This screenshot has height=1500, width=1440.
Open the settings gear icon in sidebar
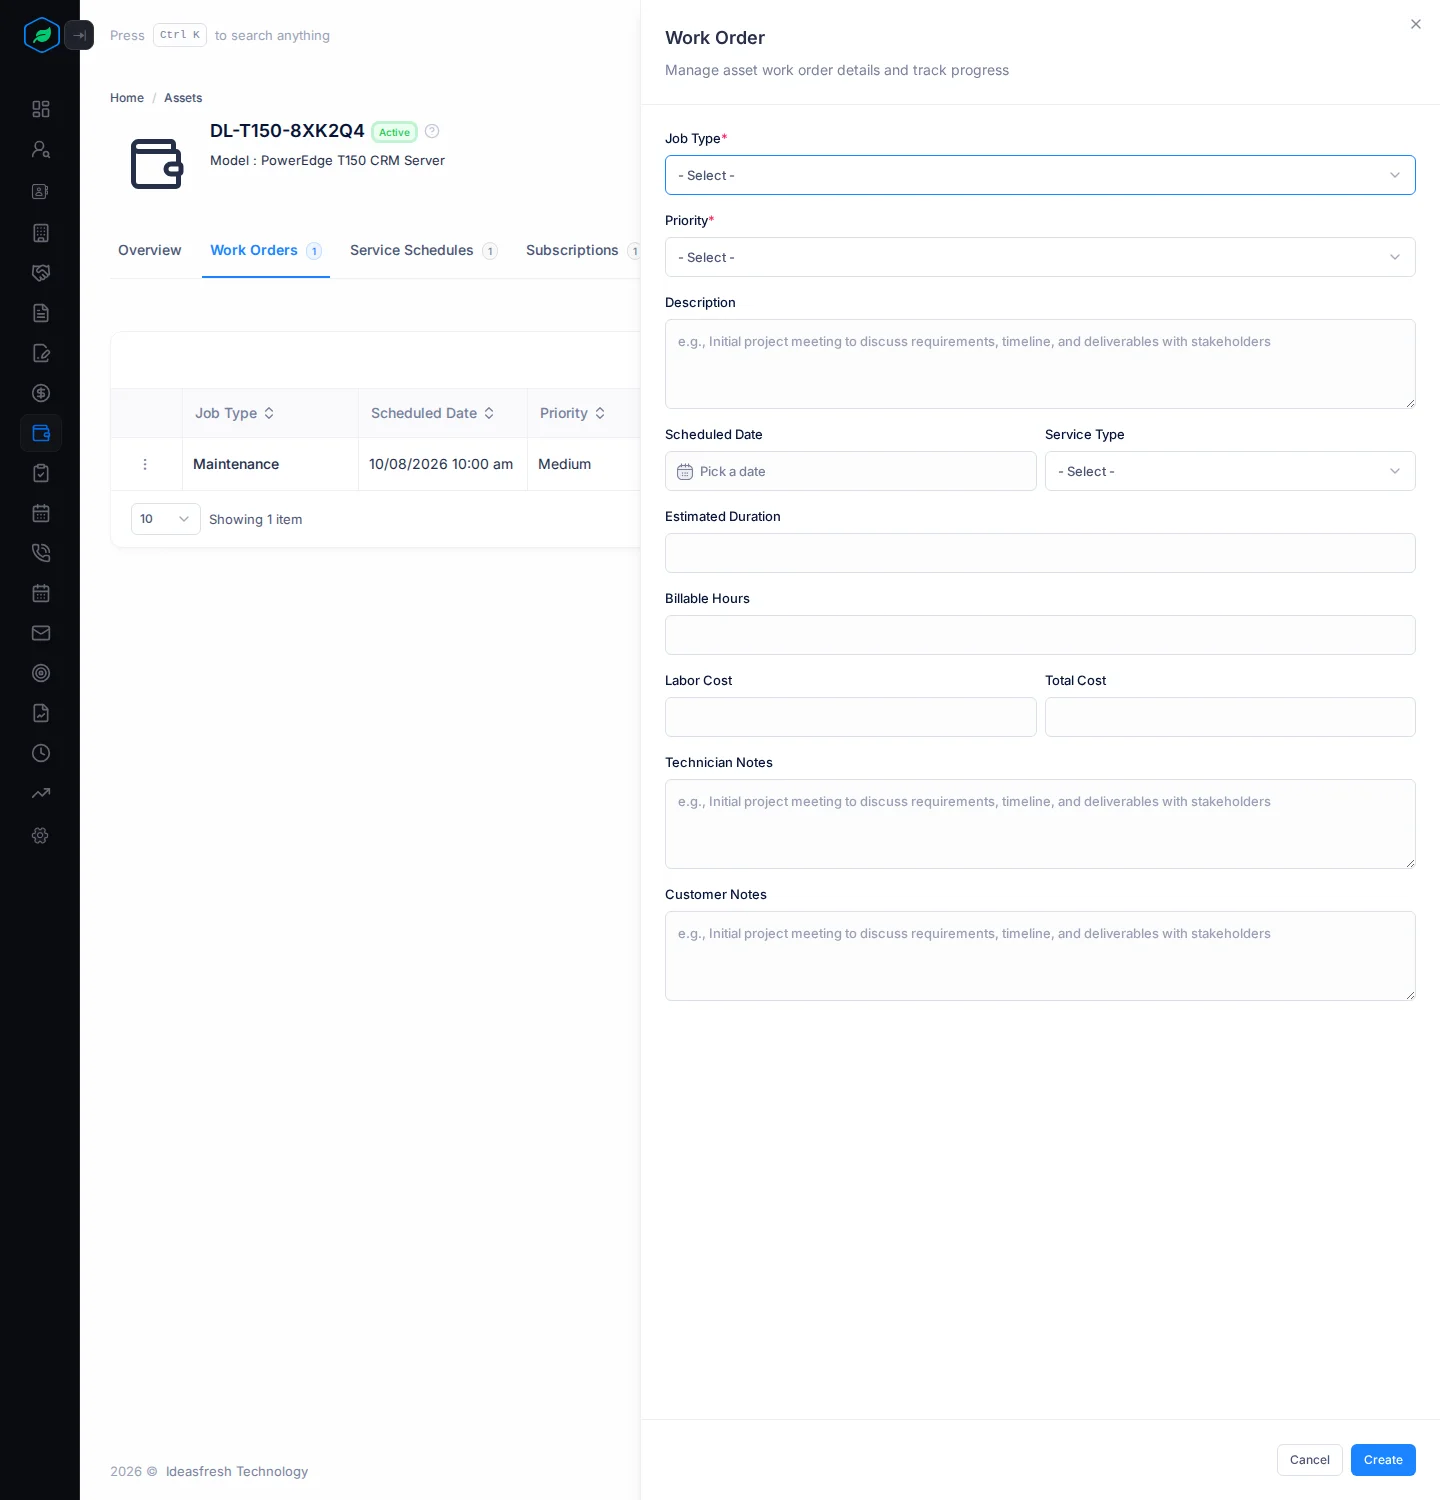pyautogui.click(x=41, y=835)
